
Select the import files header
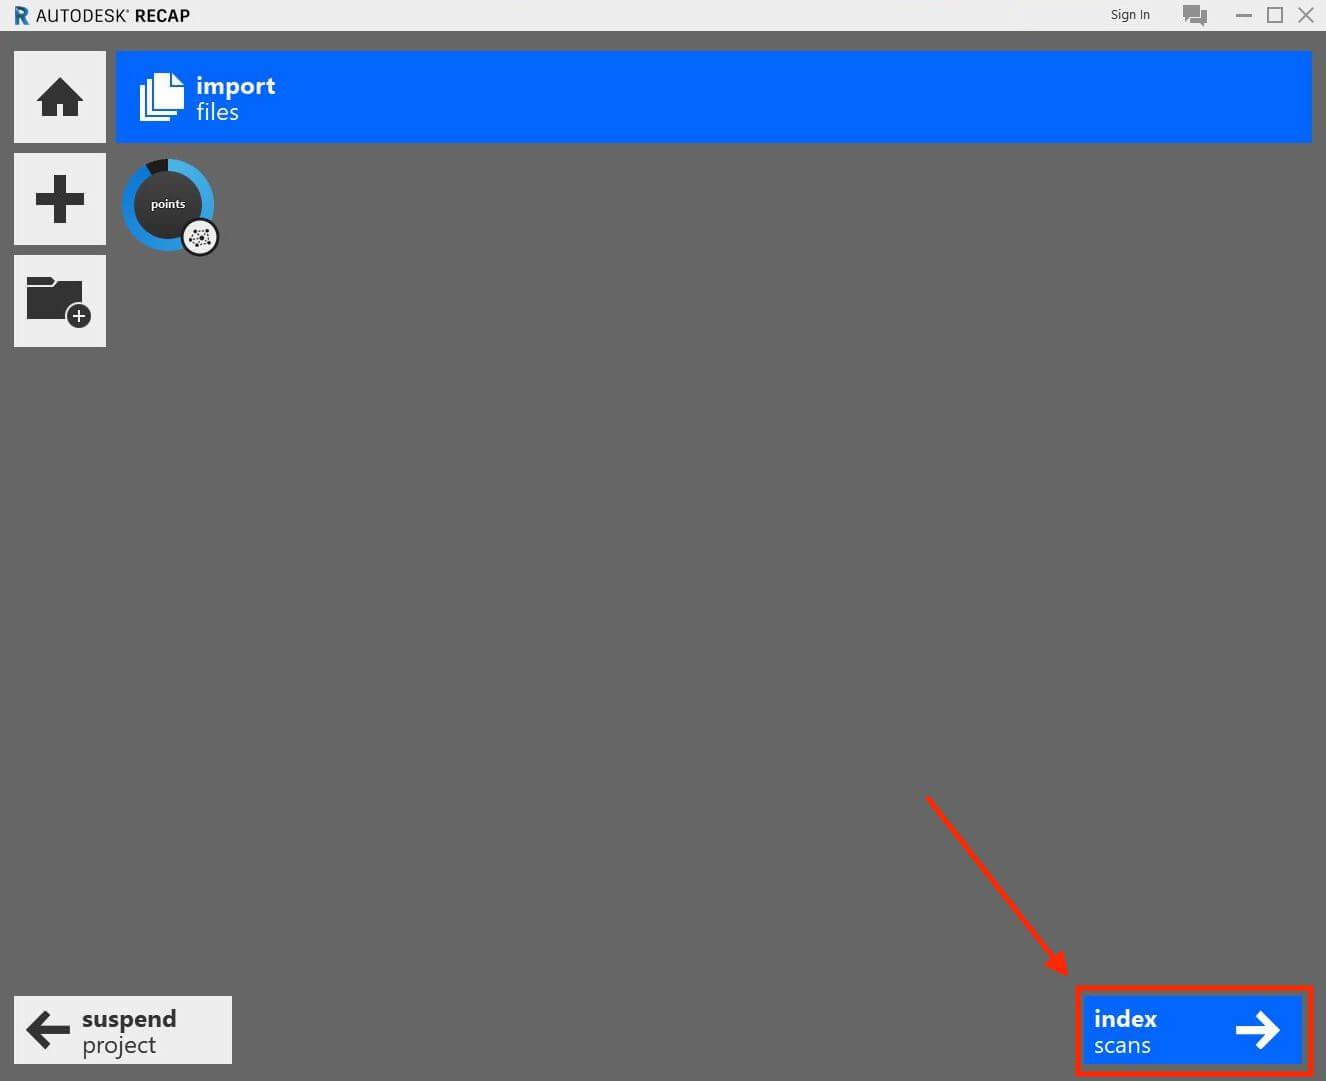pos(713,97)
